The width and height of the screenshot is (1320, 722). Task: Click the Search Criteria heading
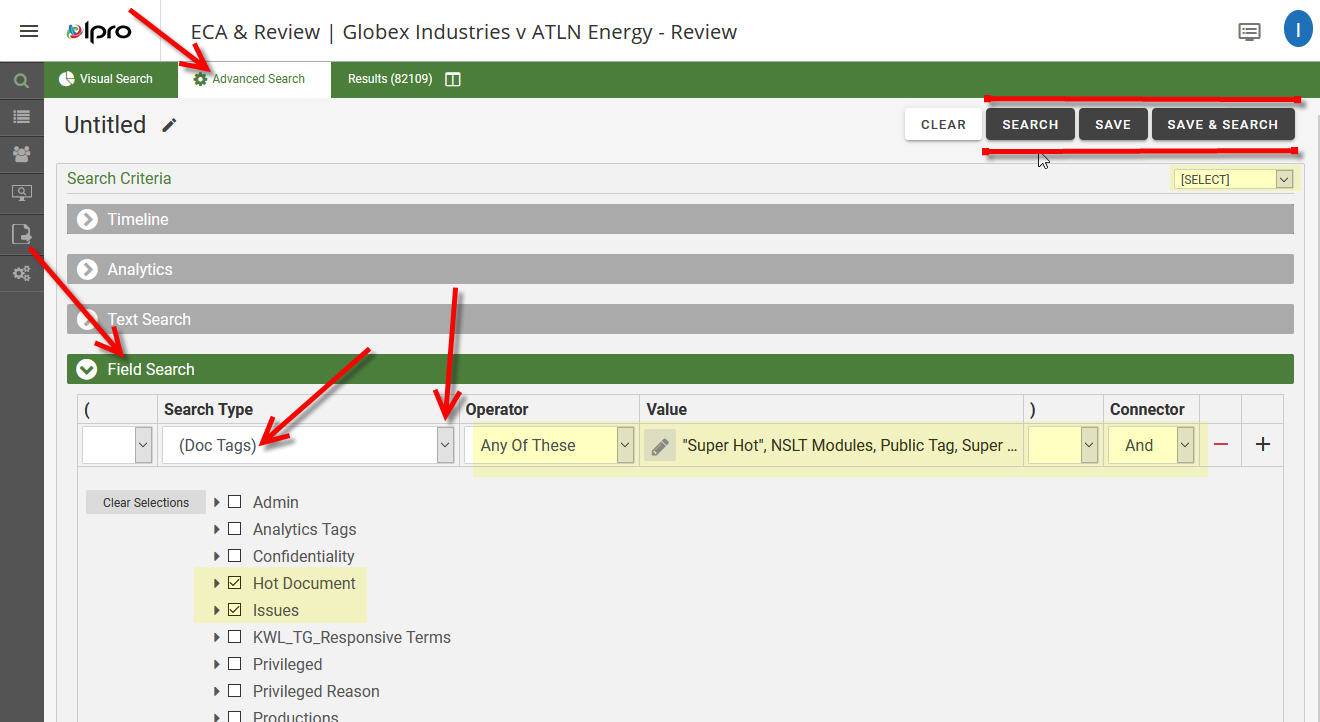119,178
